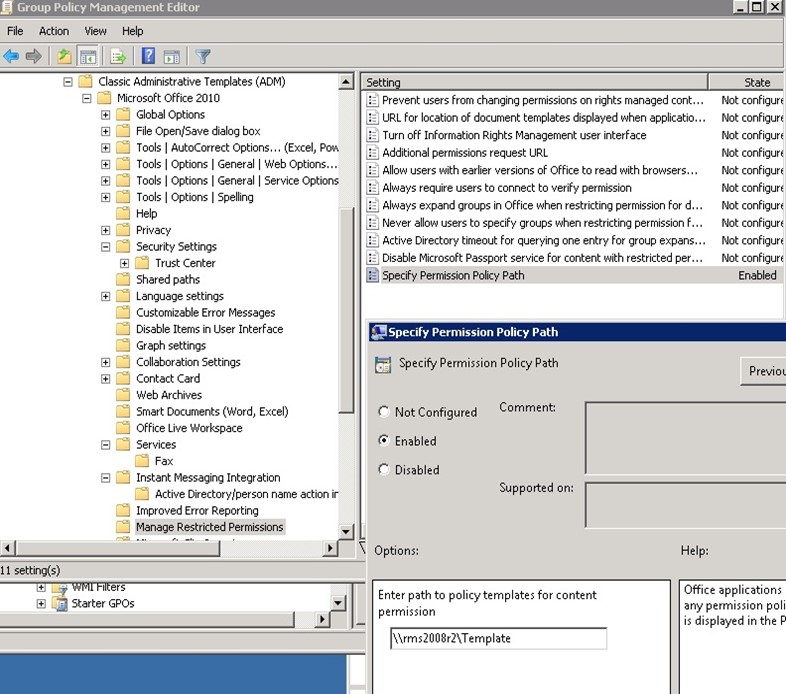Open the View menu
The width and height of the screenshot is (786, 694).
[x=96, y=31]
